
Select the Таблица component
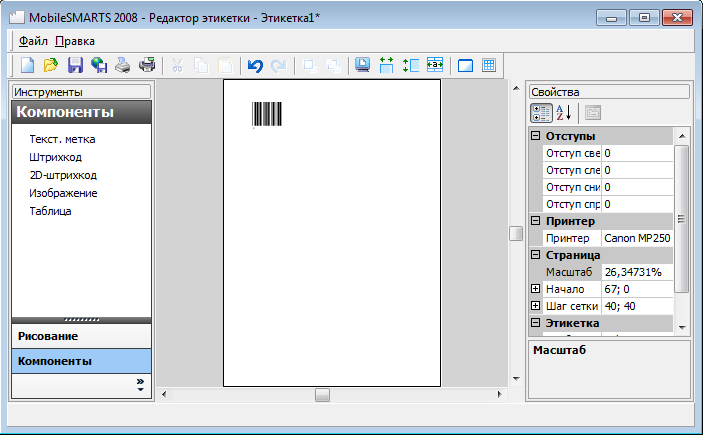pyautogui.click(x=51, y=211)
